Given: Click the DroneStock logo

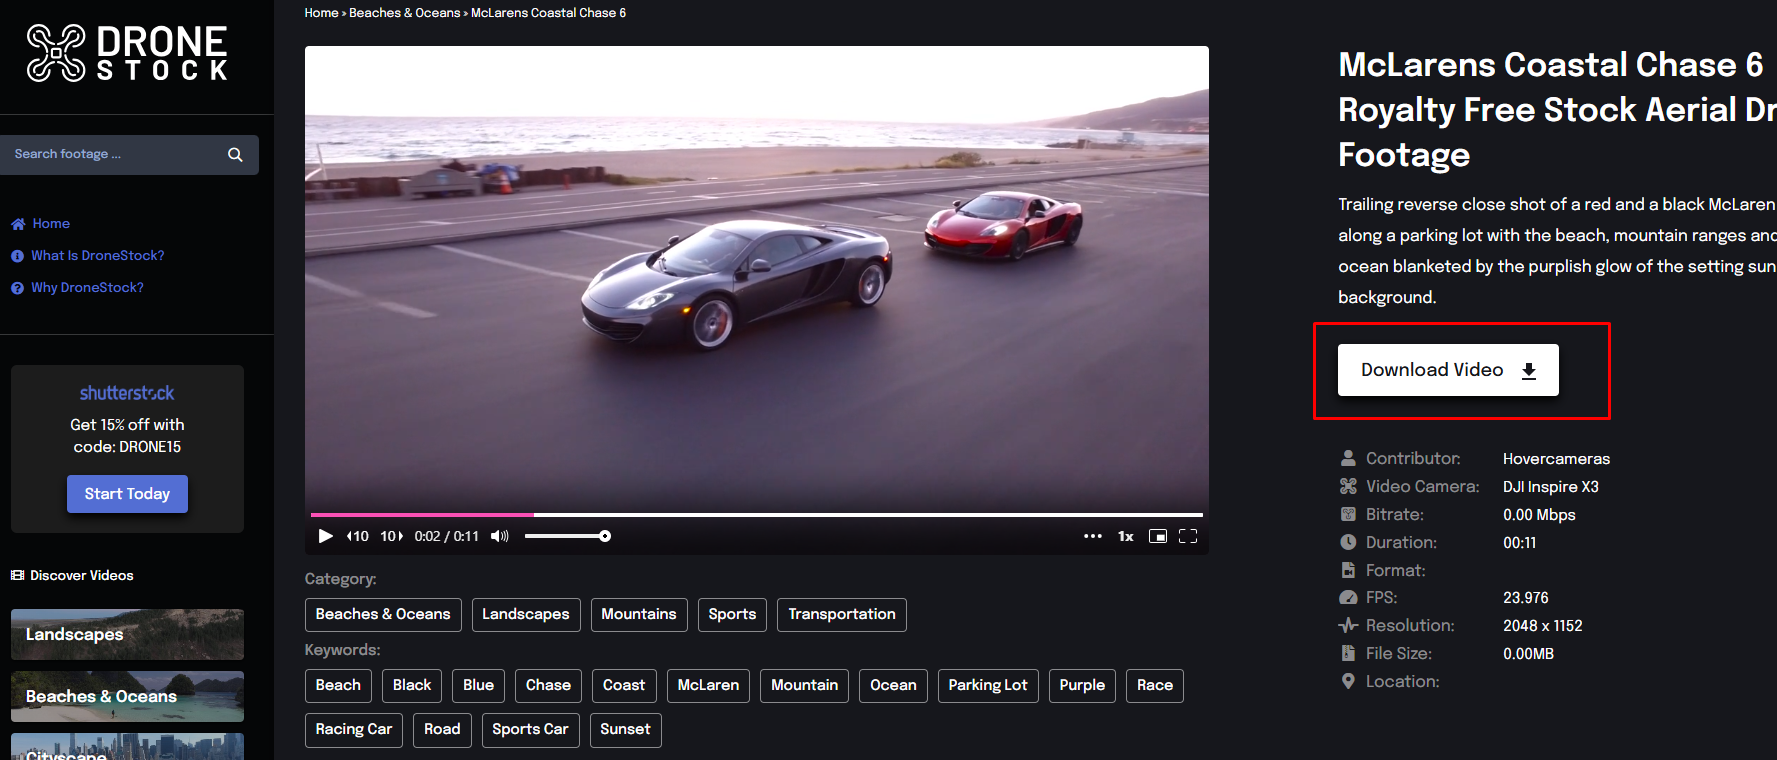Looking at the screenshot, I should click(127, 53).
